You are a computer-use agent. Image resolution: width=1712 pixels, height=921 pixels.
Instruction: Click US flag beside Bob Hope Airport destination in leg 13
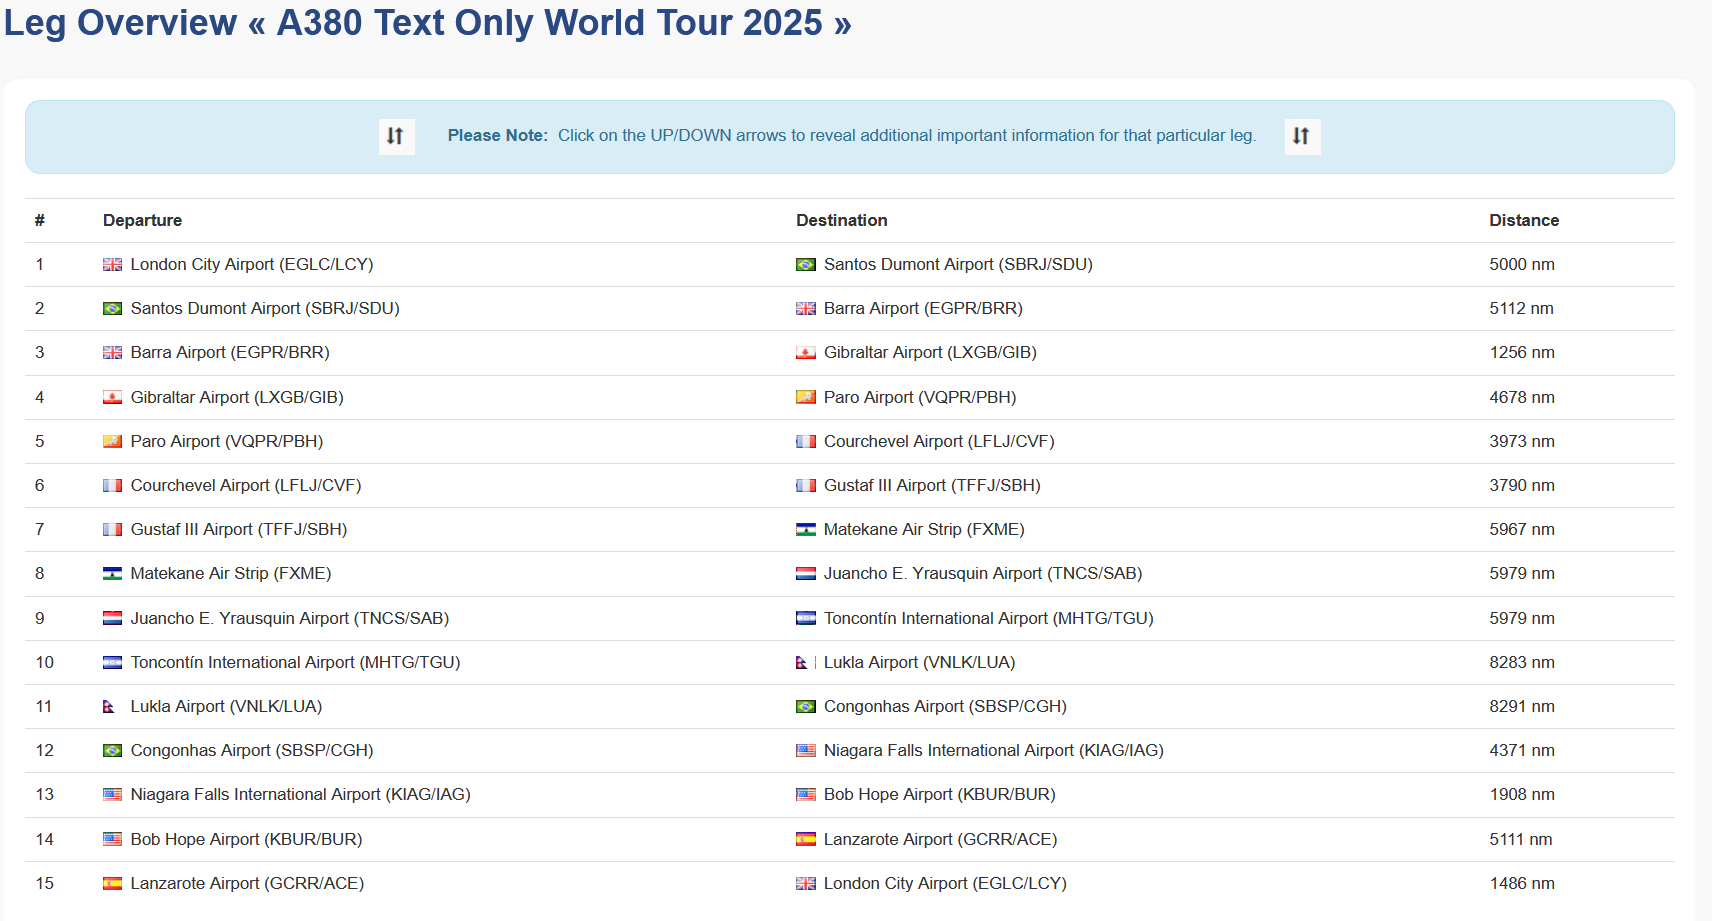coord(806,795)
